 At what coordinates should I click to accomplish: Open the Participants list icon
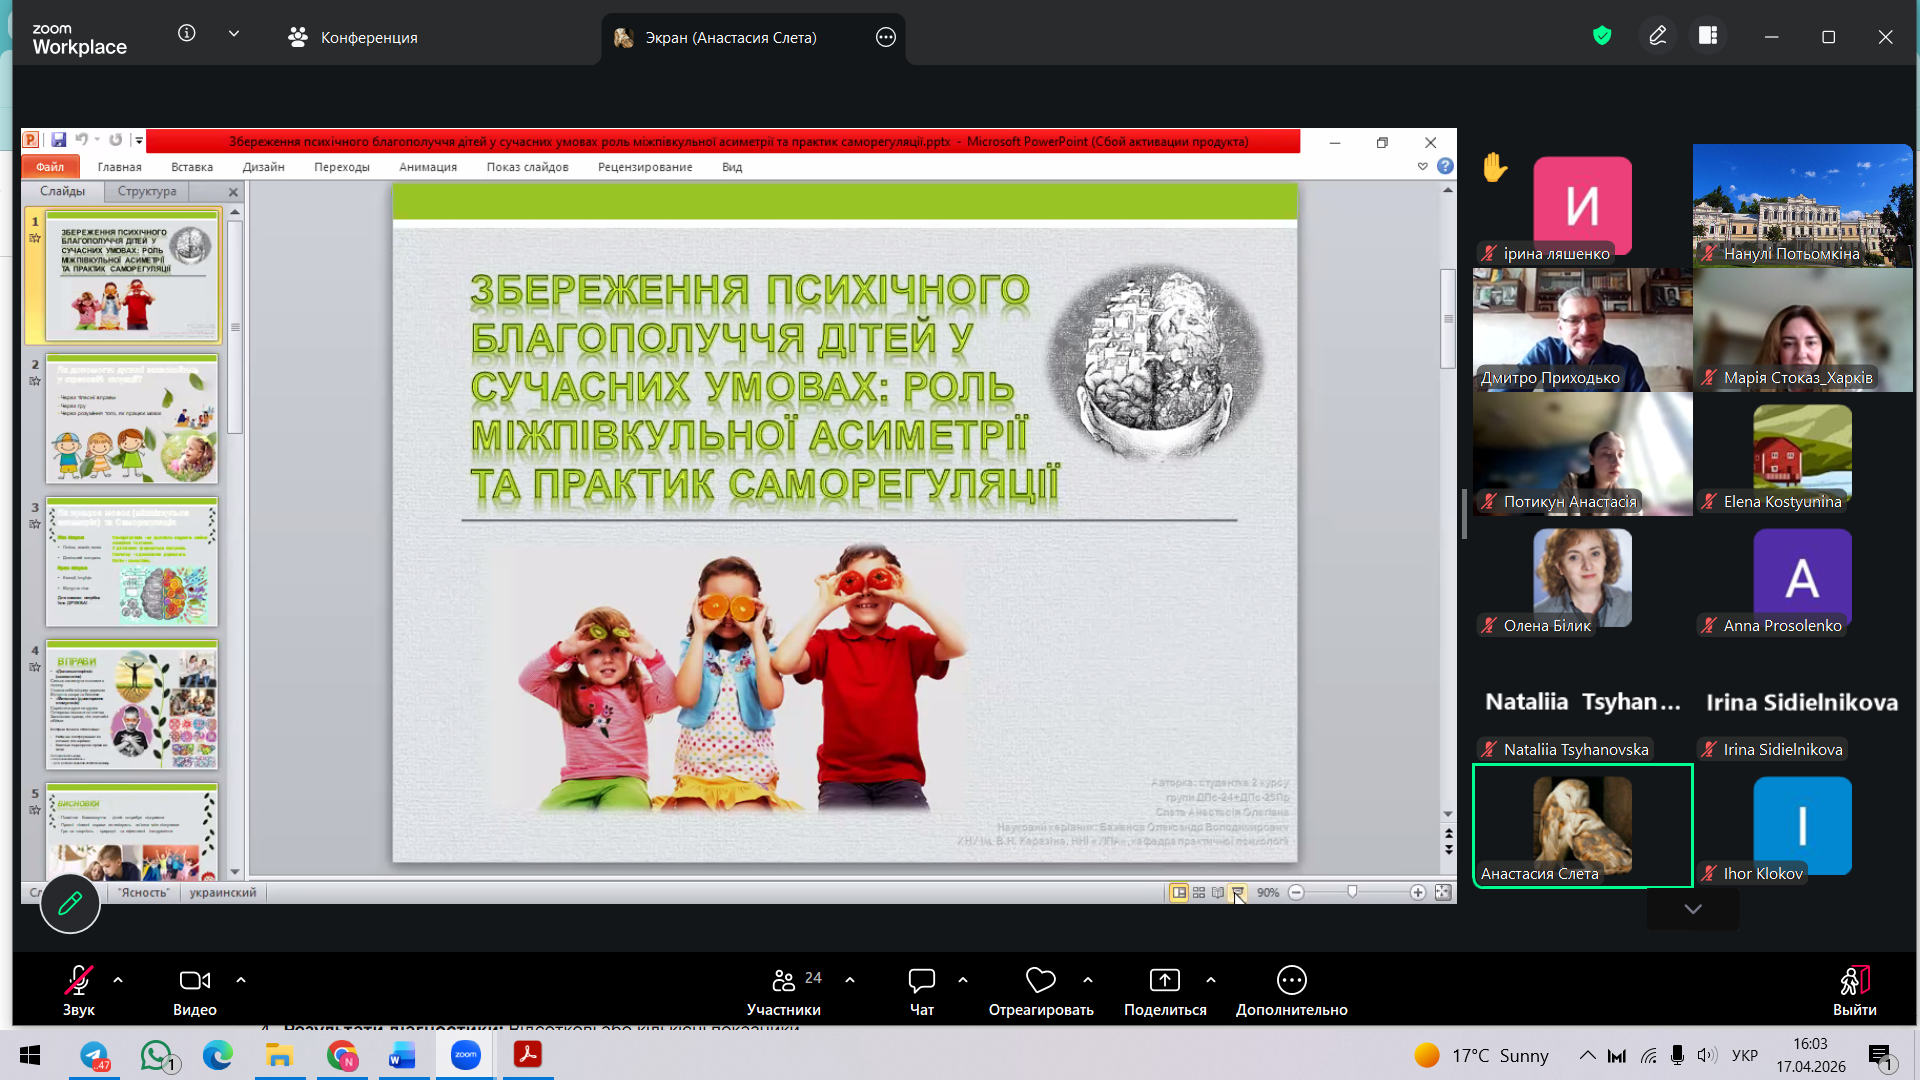(x=784, y=980)
